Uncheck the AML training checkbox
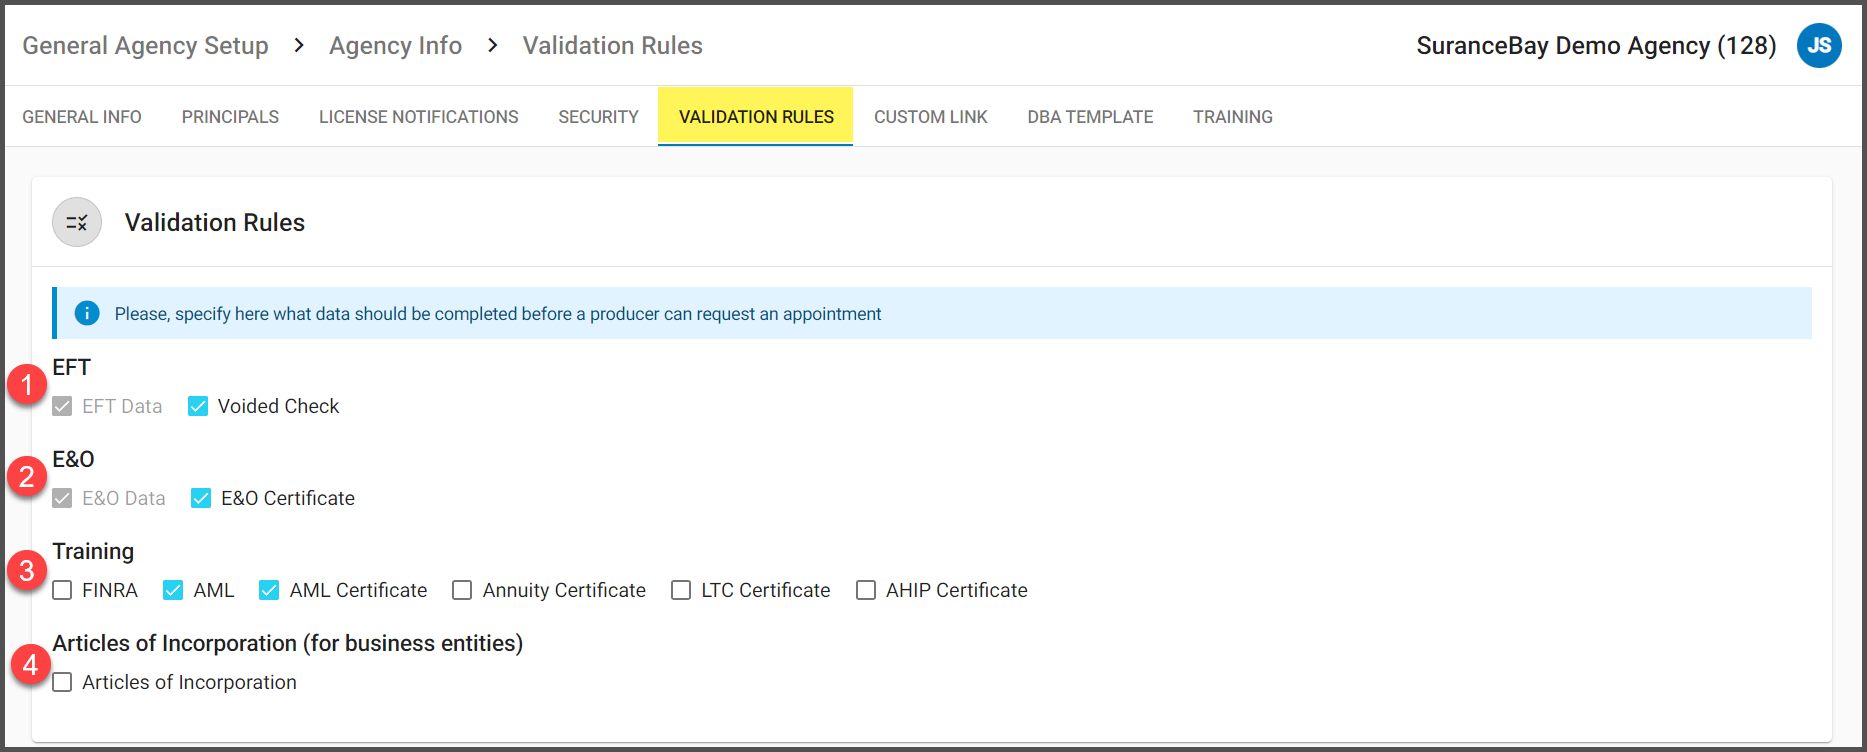The image size is (1867, 752). point(173,590)
